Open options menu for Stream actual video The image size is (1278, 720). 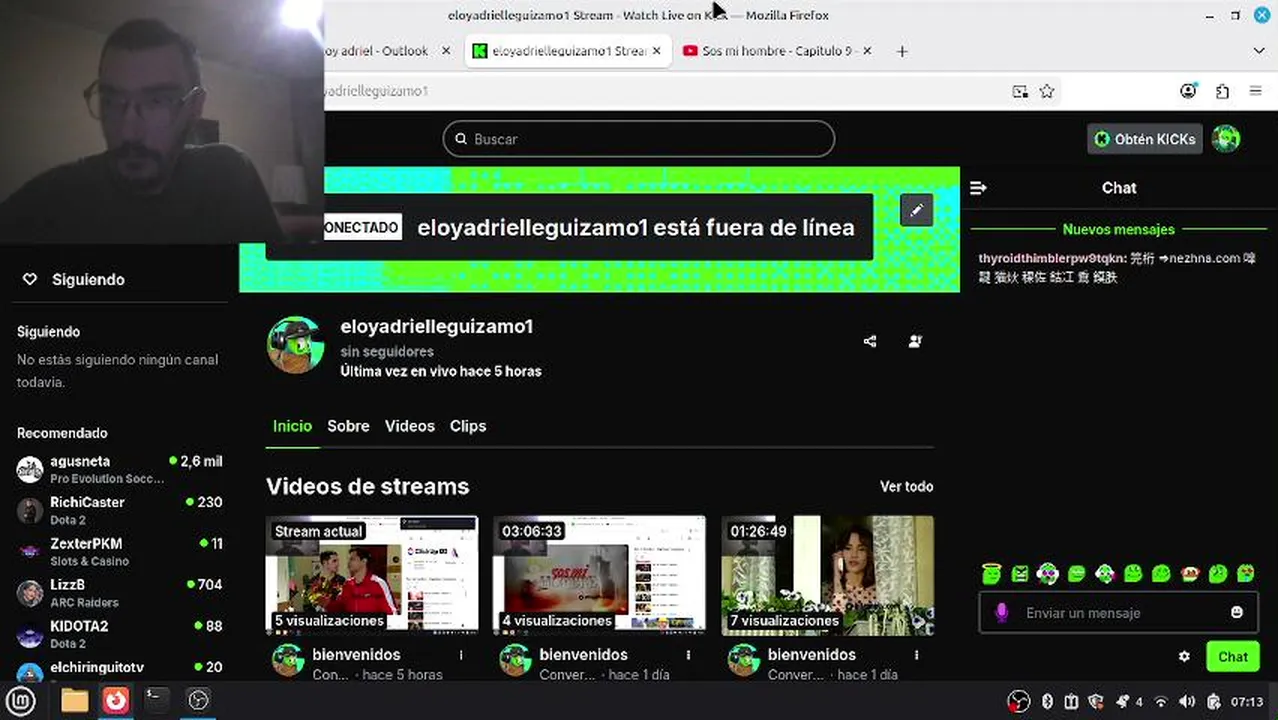pyautogui.click(x=461, y=655)
